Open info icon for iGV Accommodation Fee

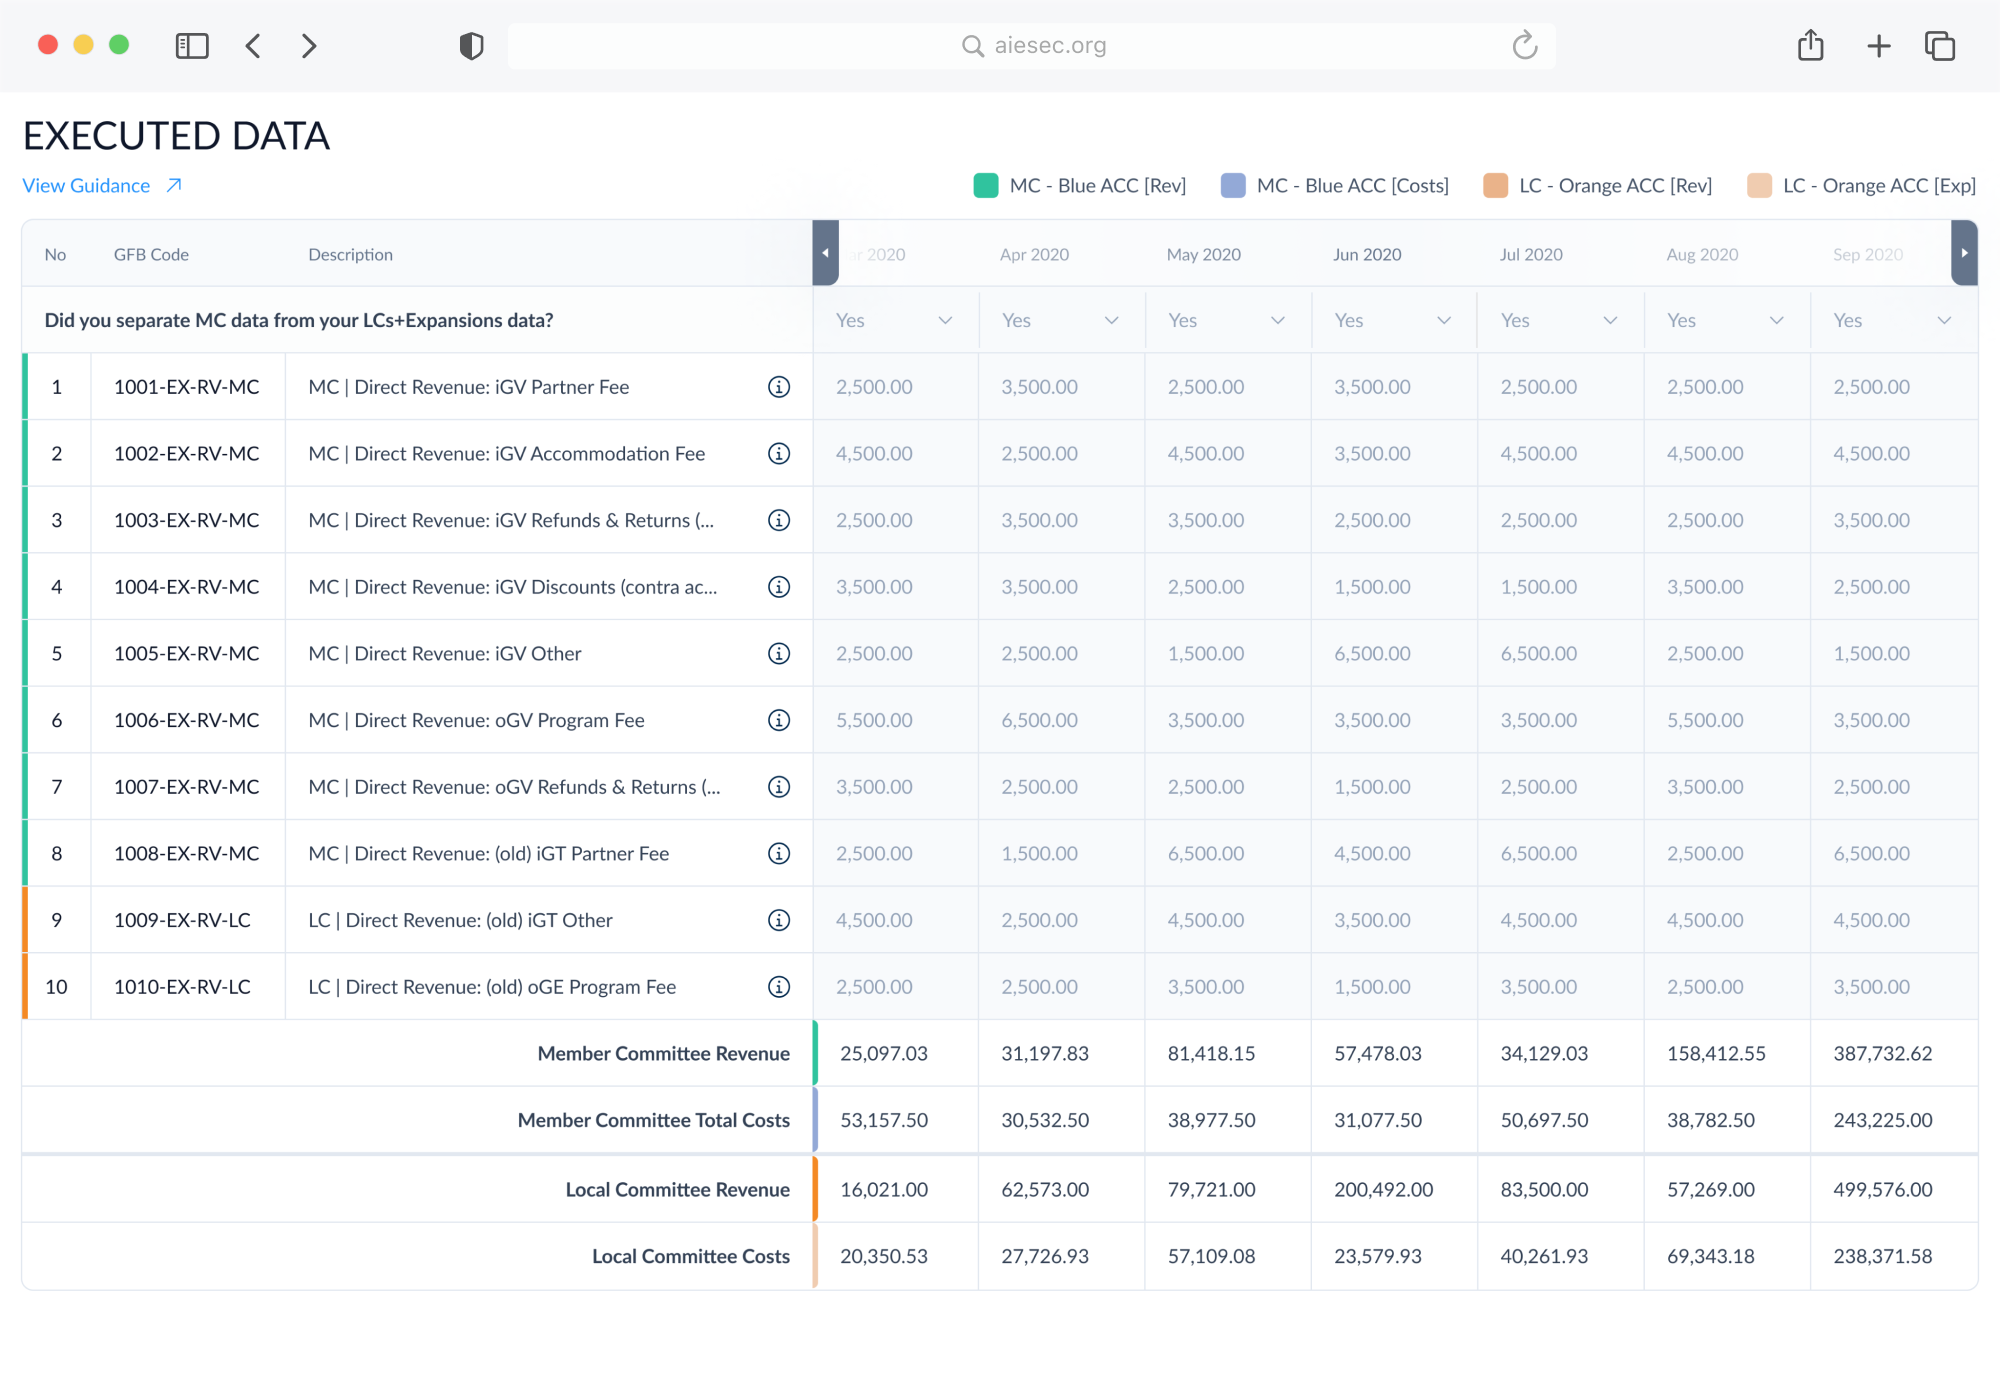tap(779, 454)
